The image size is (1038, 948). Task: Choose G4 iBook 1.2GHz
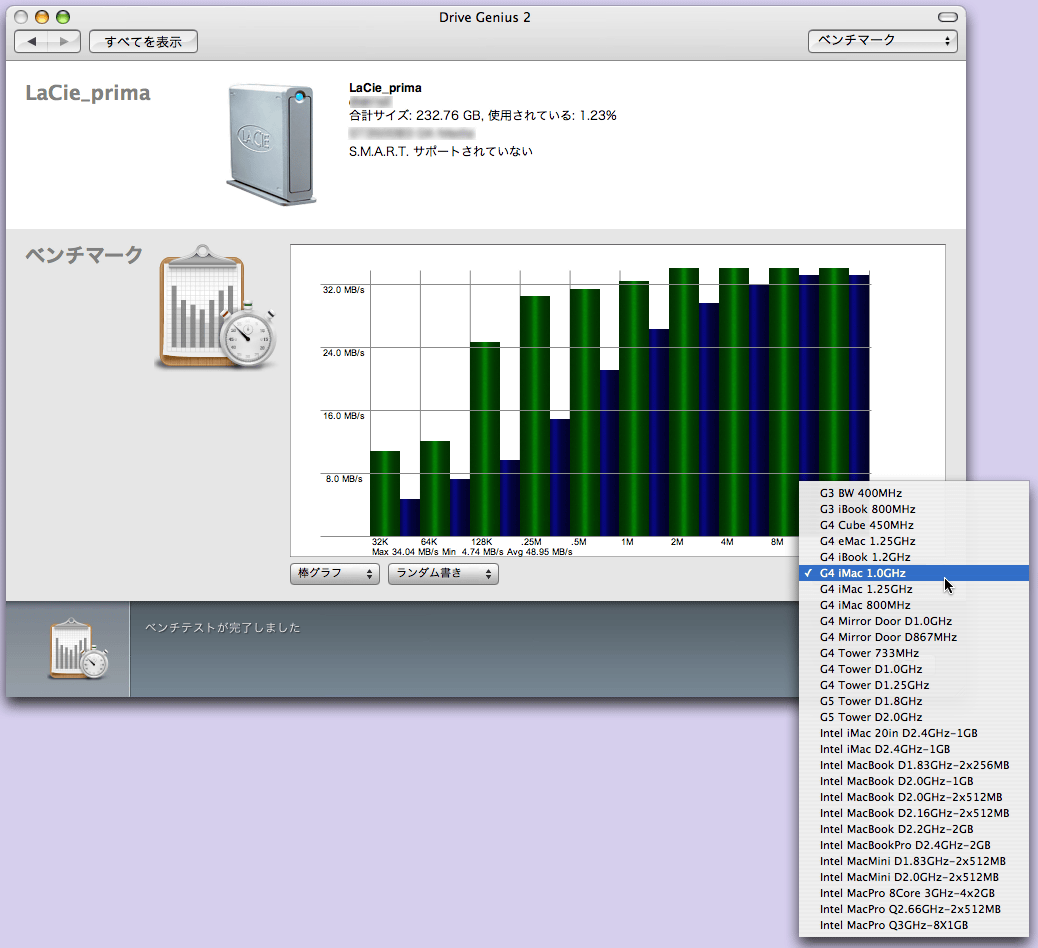click(x=914, y=557)
